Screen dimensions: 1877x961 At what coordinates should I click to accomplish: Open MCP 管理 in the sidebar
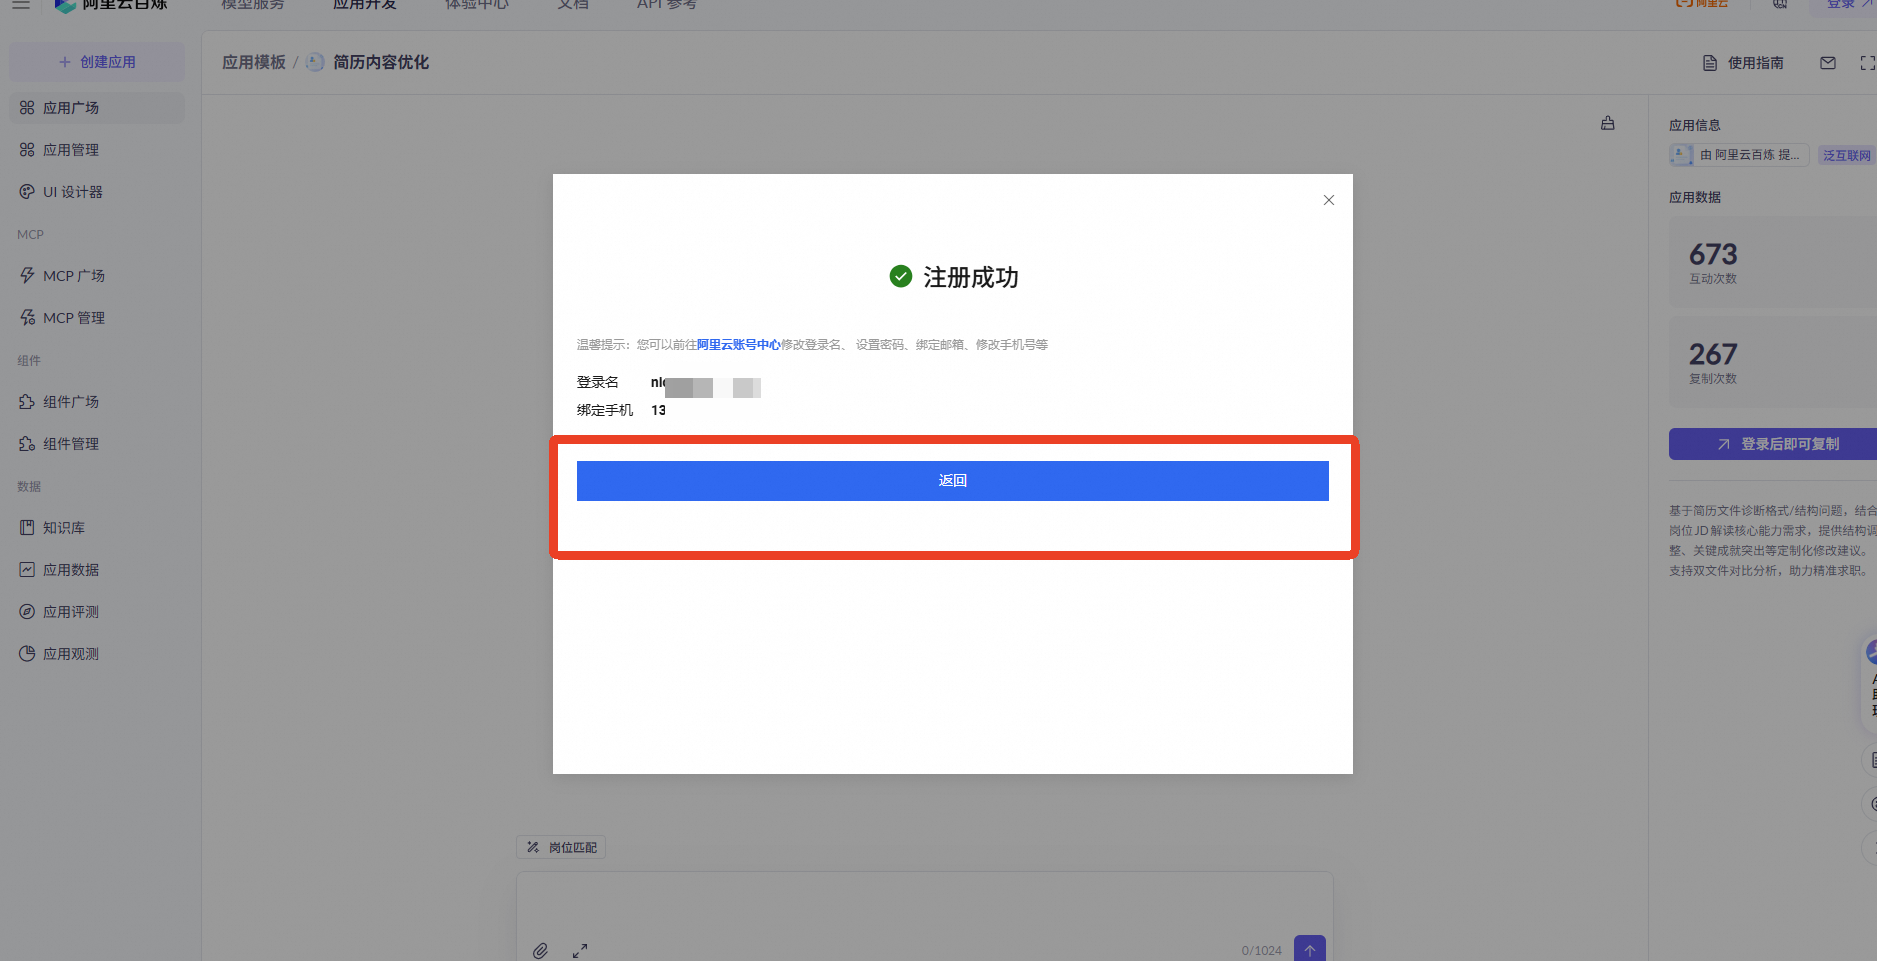tap(97, 318)
